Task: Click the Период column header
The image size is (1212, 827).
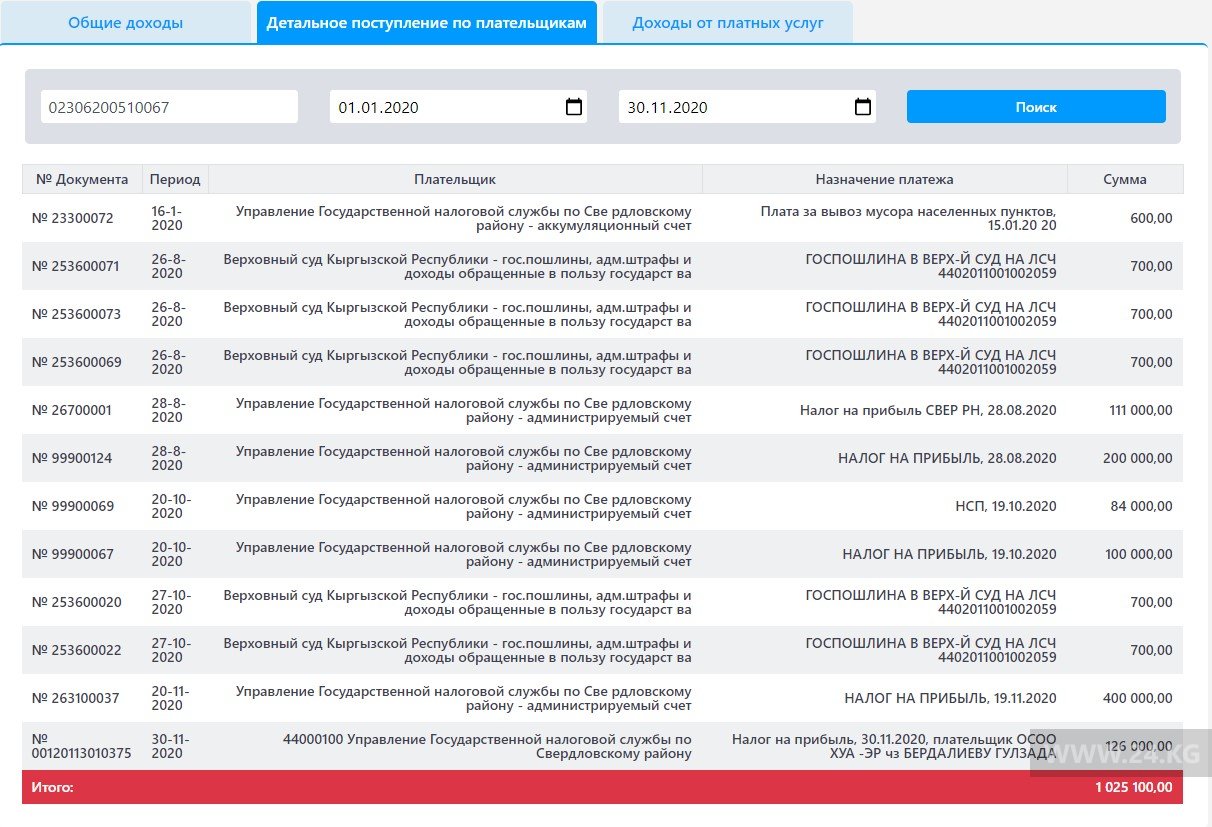Action: pos(175,179)
